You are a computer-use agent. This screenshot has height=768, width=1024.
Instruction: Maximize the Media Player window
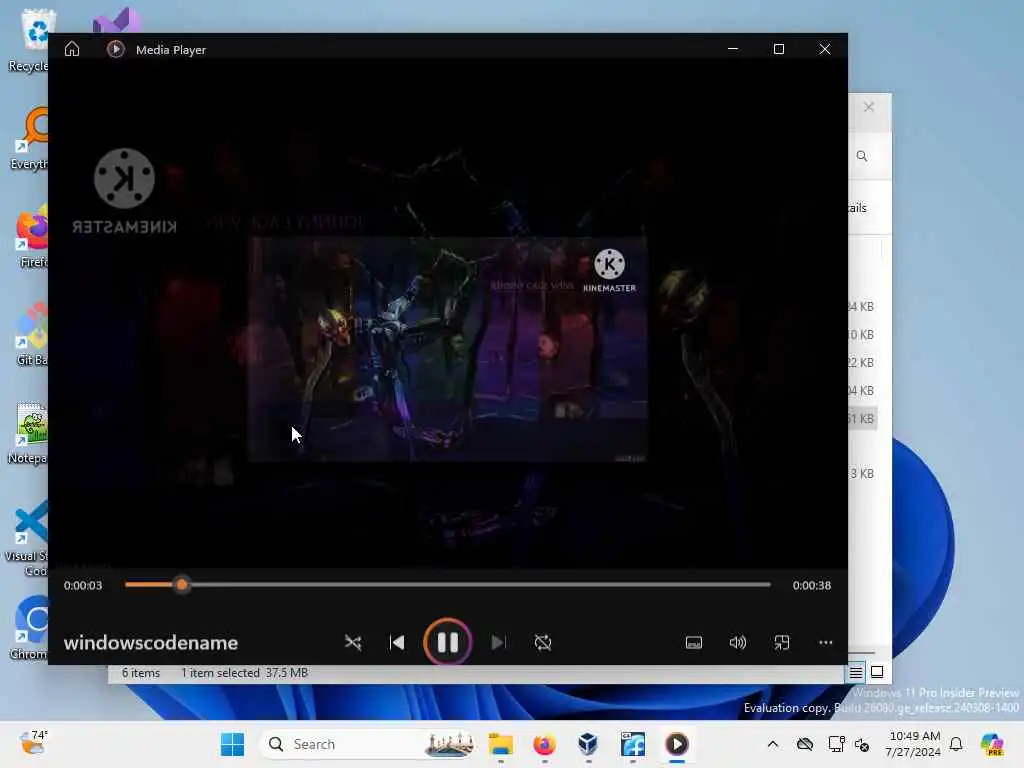(x=778, y=49)
